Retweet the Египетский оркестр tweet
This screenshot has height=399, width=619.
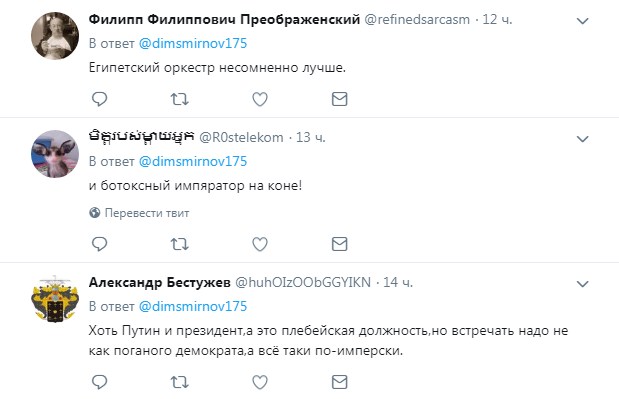pyautogui.click(x=180, y=99)
